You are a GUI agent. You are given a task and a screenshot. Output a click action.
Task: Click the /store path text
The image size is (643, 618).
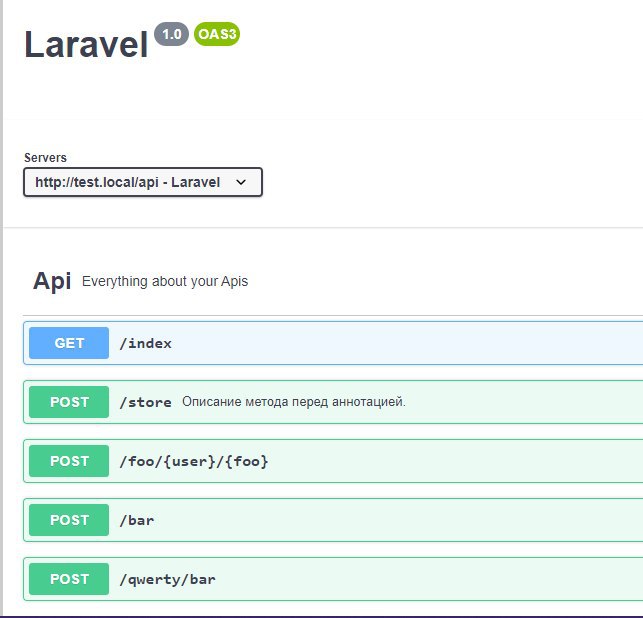click(146, 402)
